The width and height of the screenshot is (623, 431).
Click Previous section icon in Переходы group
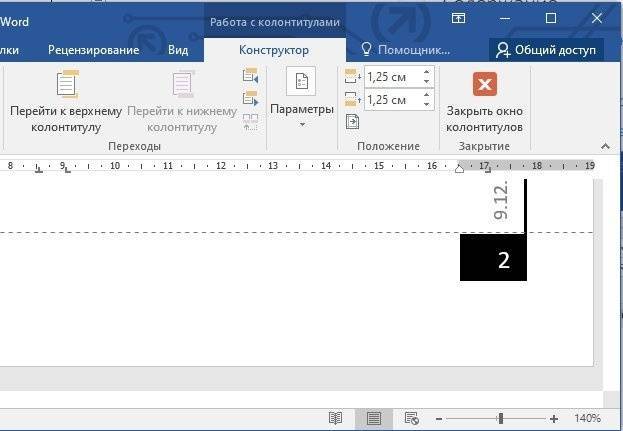click(250, 75)
